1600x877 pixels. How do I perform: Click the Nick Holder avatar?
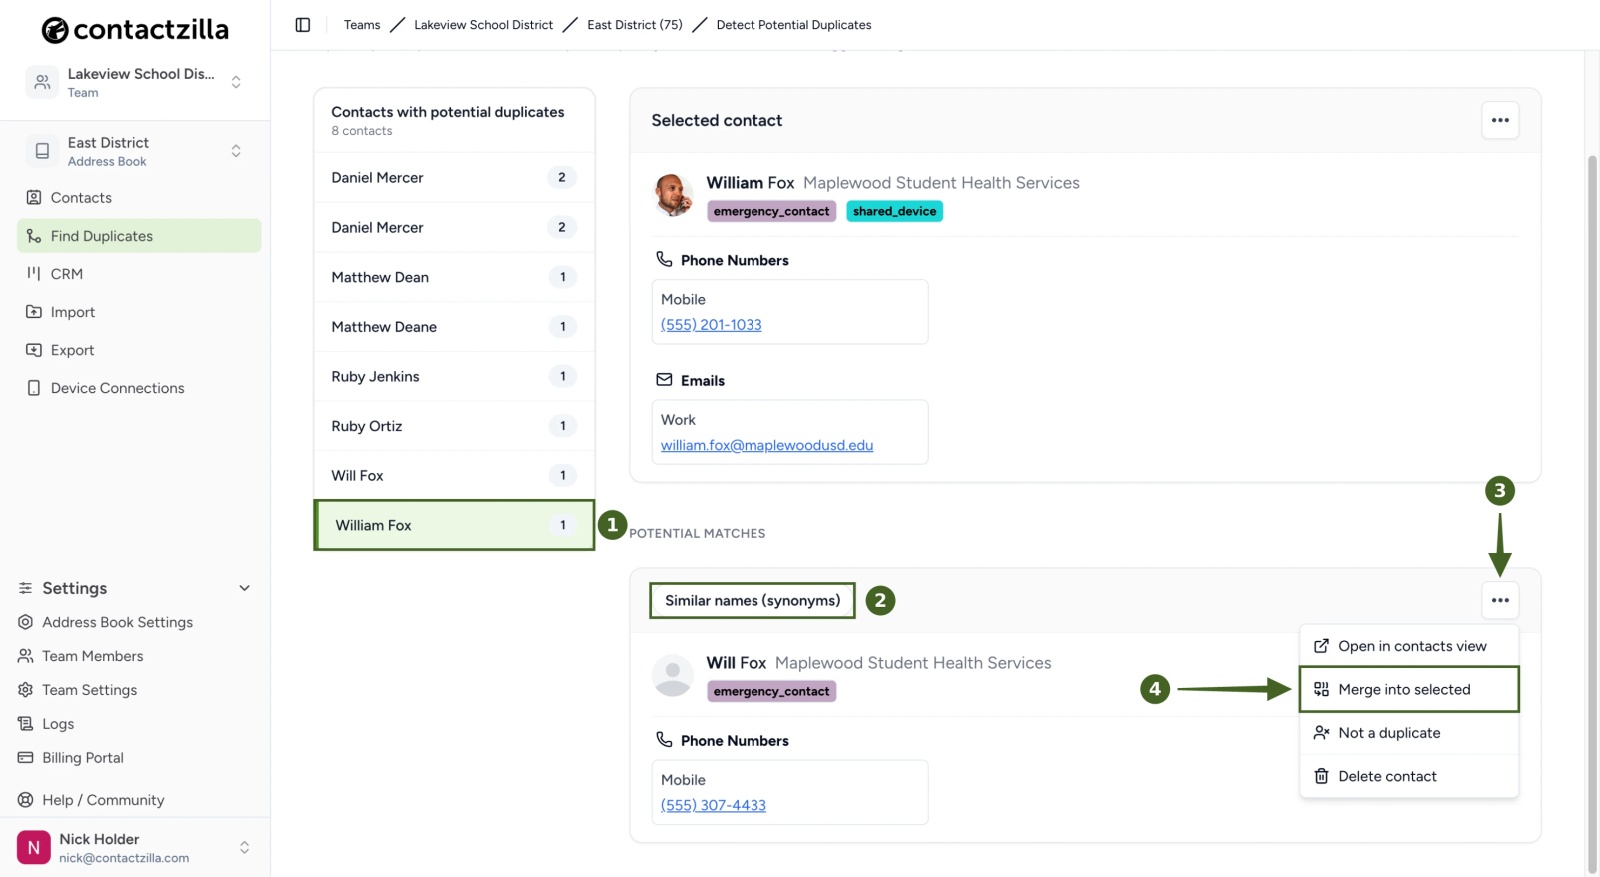(34, 848)
